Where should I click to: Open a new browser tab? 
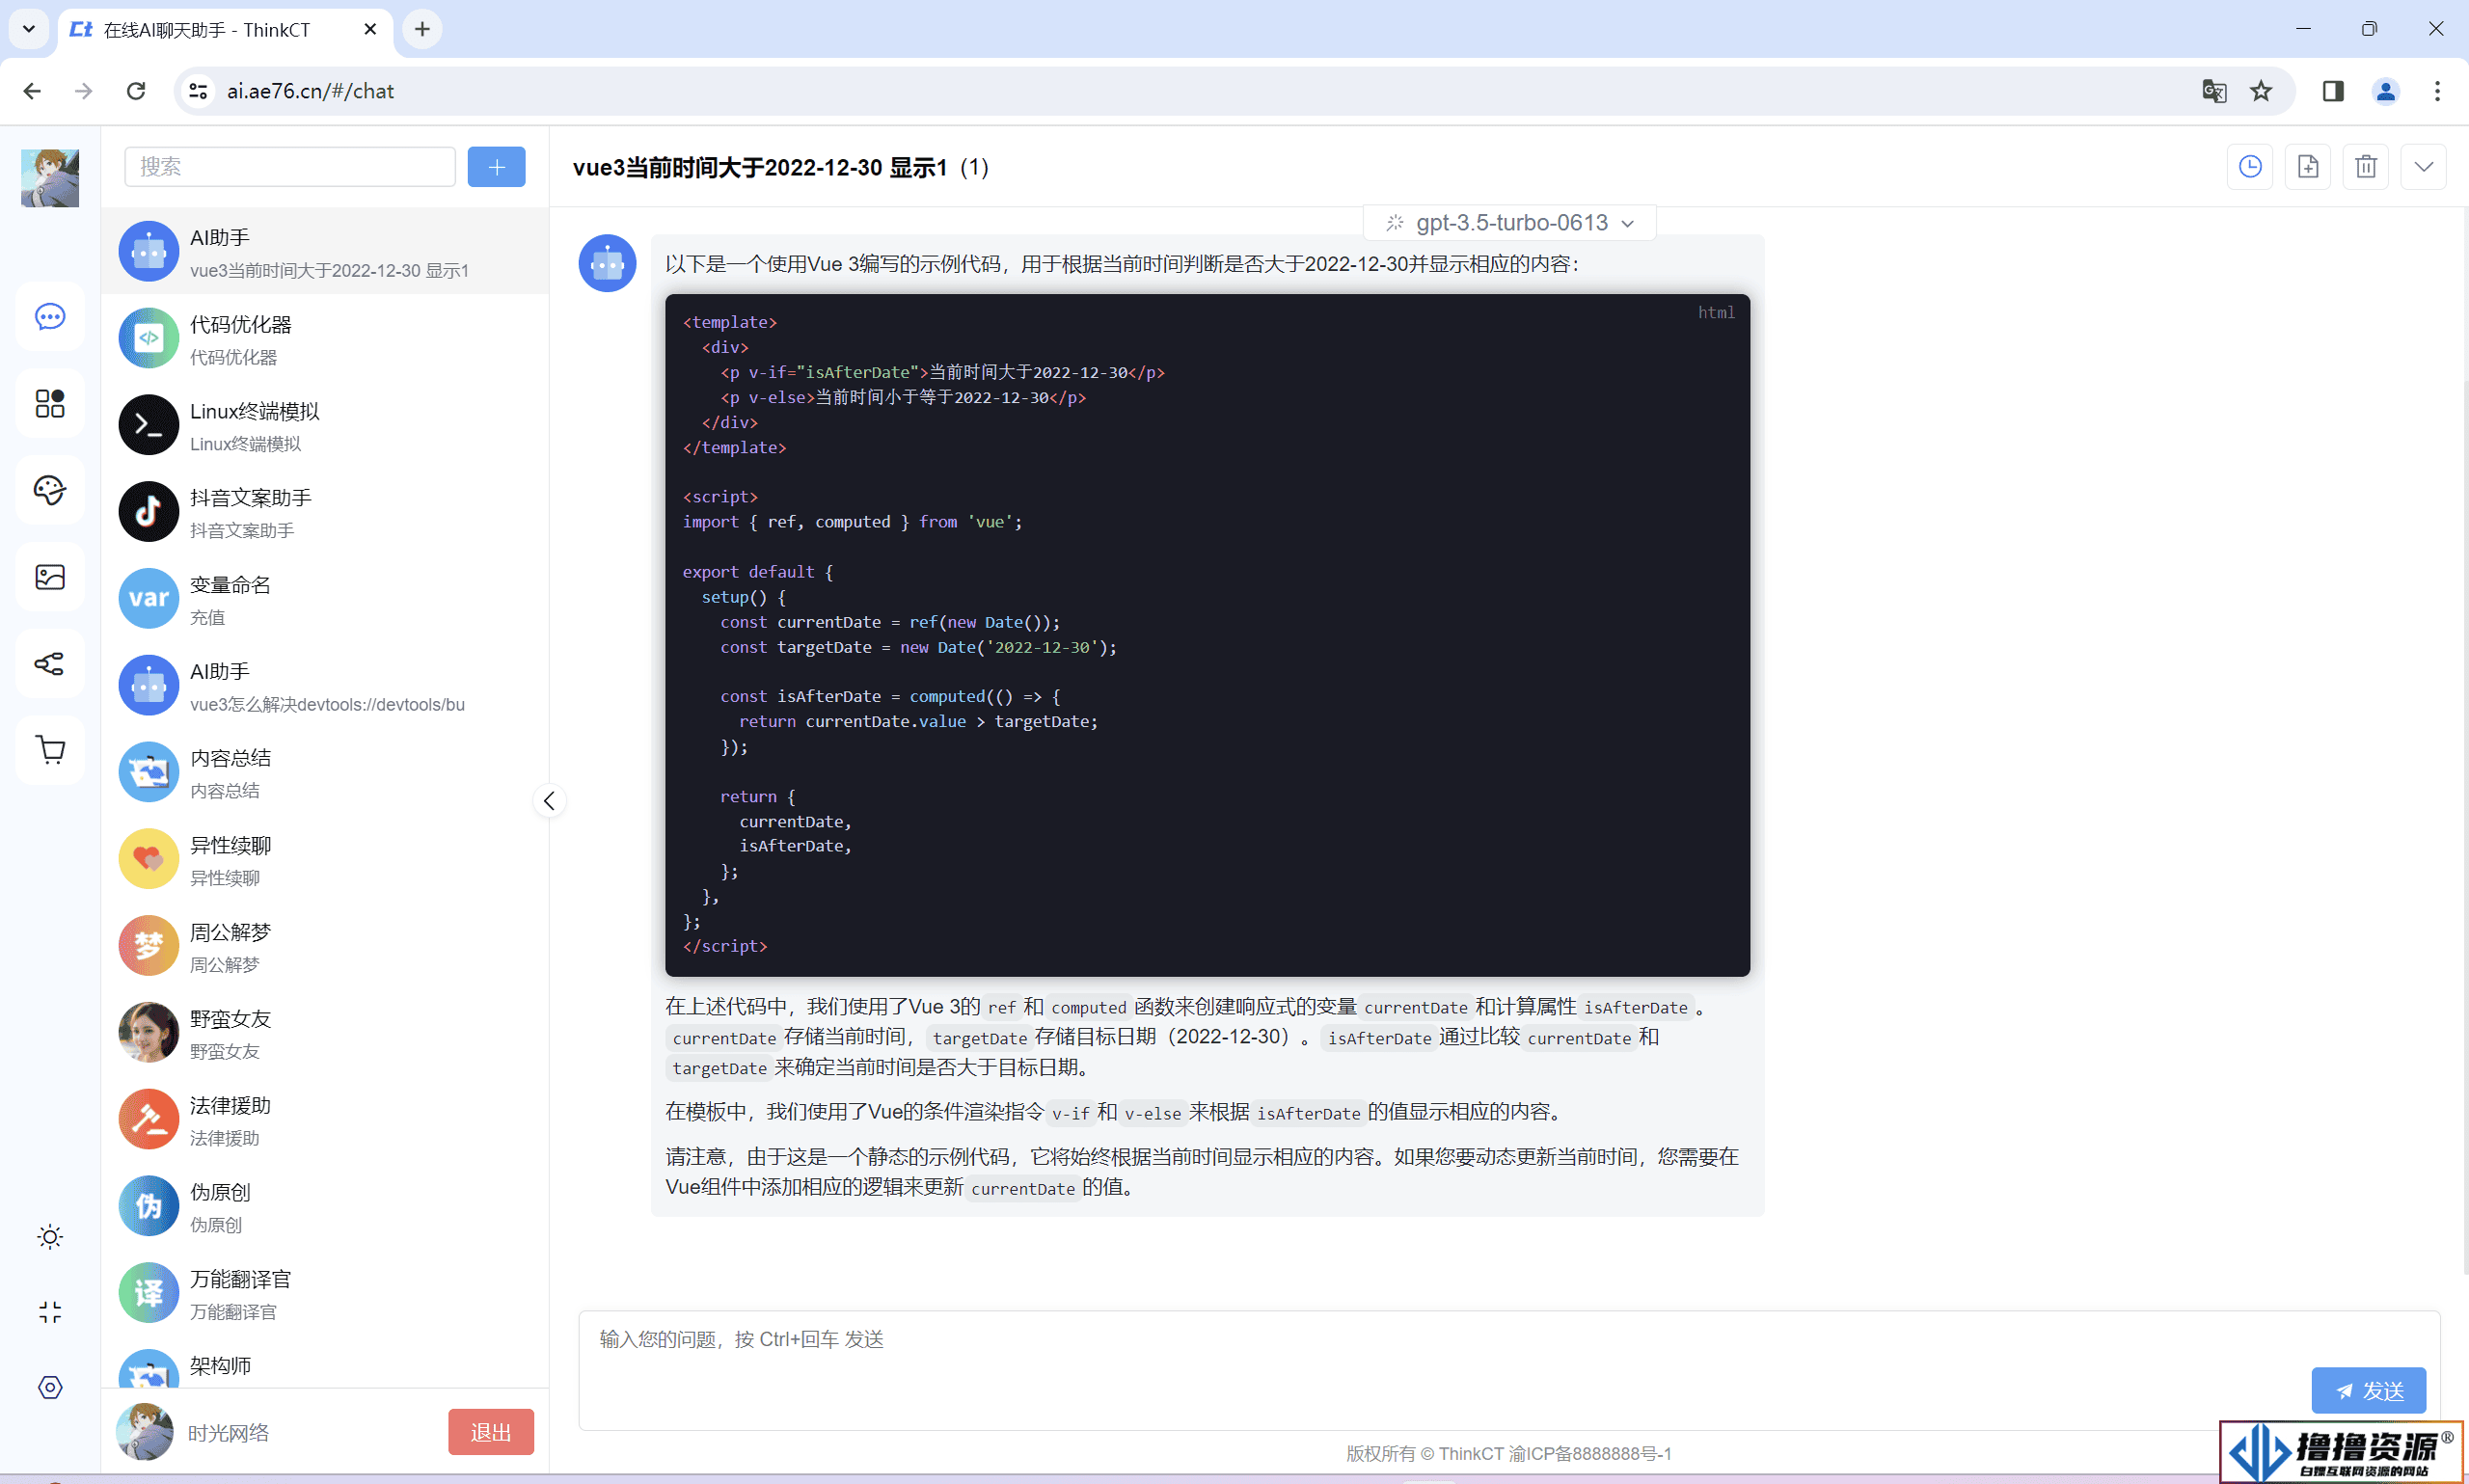422,29
